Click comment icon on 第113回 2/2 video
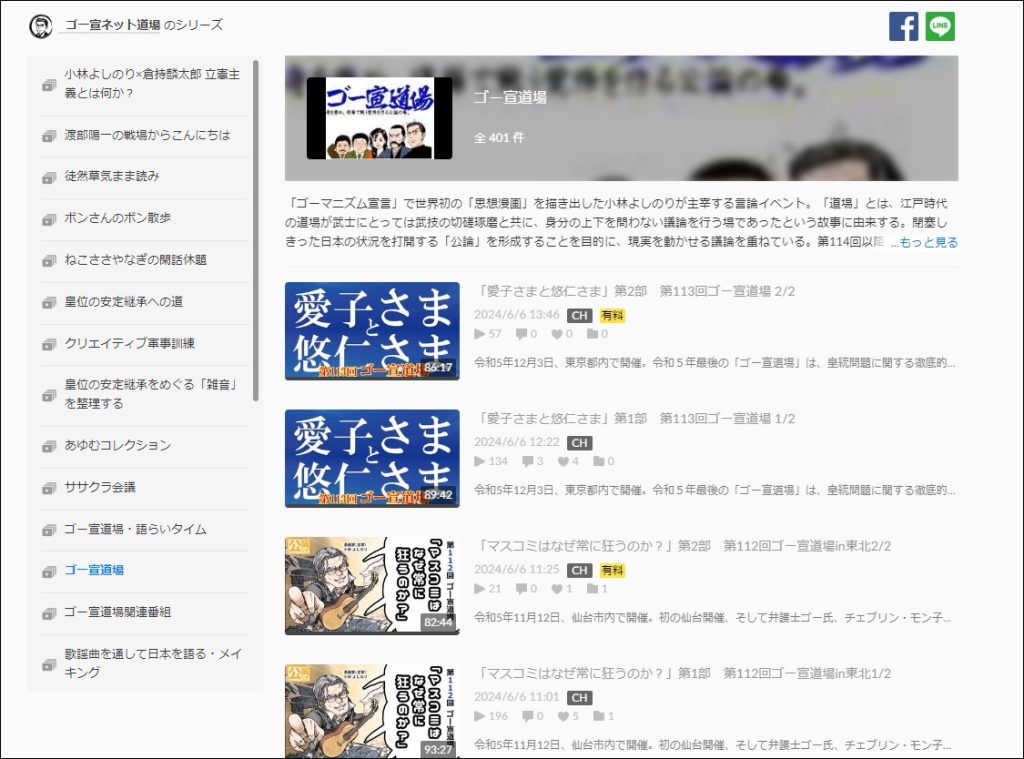Image resolution: width=1024 pixels, height=759 pixels. click(x=522, y=334)
